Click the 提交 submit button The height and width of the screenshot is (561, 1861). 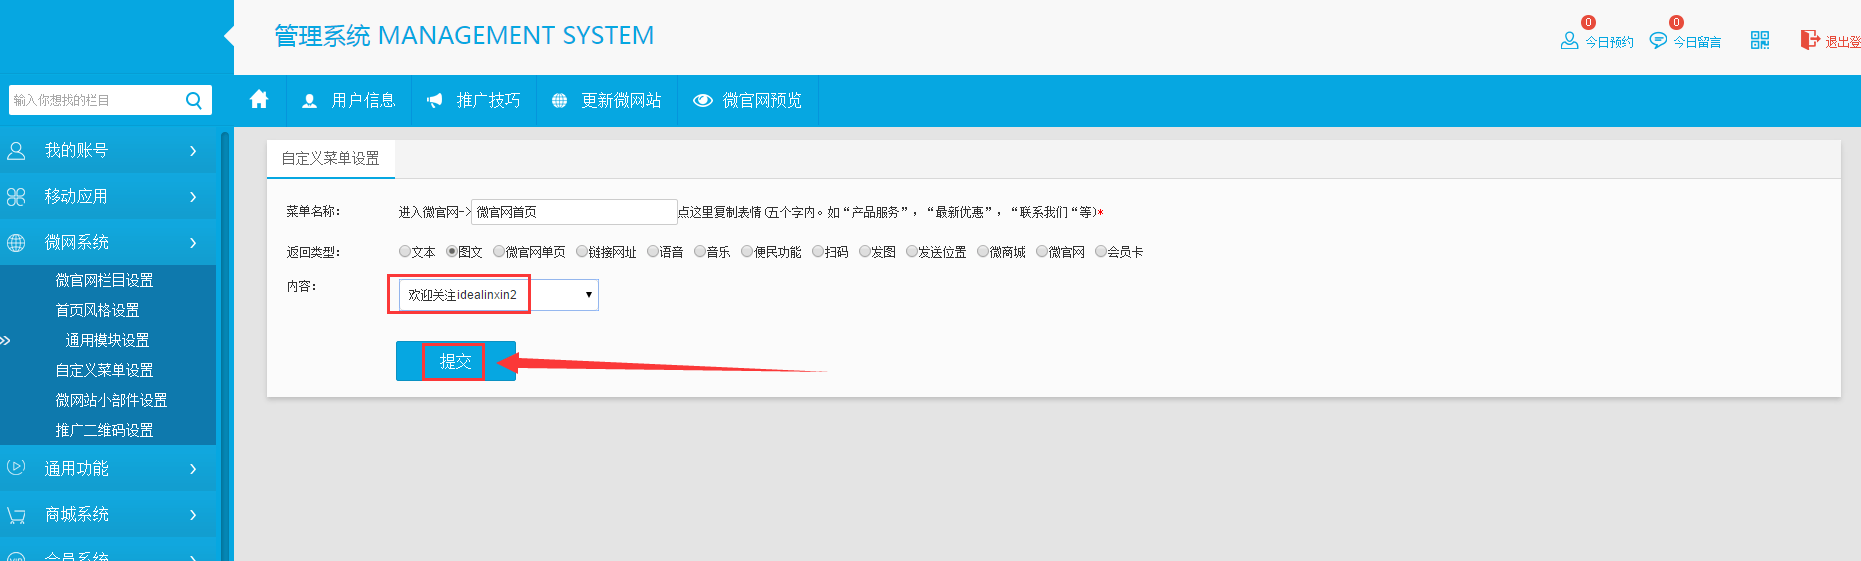[x=455, y=361]
